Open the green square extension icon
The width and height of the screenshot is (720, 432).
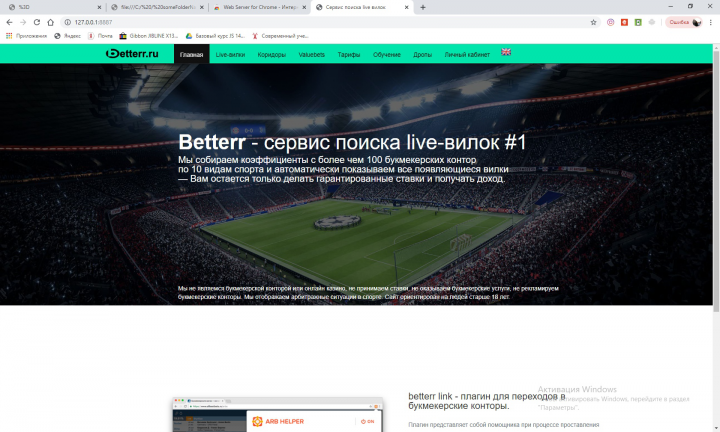(638, 22)
